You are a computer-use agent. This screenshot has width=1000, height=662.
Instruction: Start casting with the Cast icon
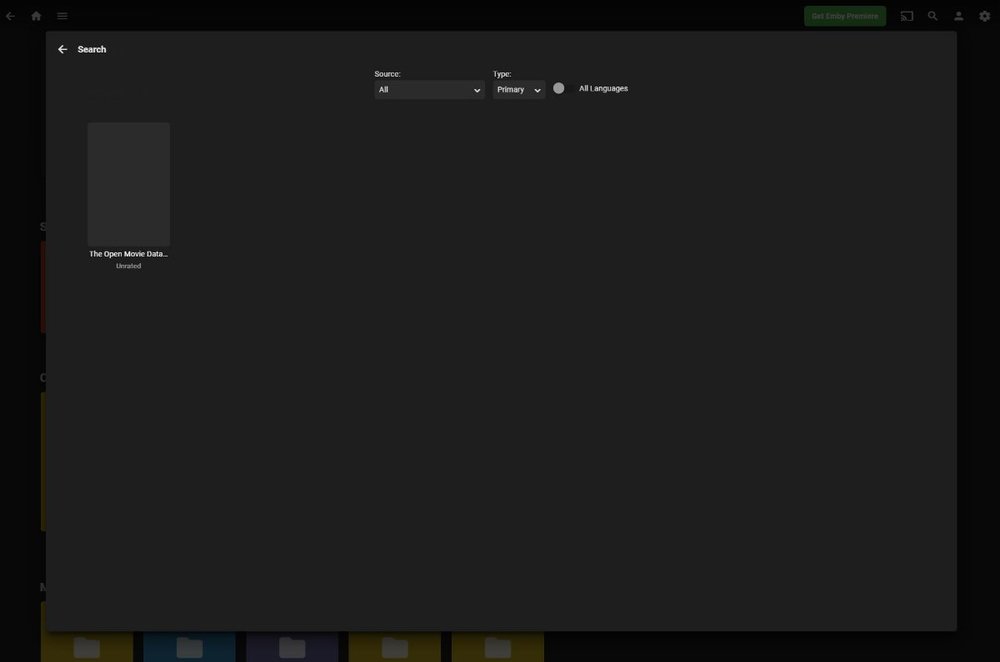point(907,15)
